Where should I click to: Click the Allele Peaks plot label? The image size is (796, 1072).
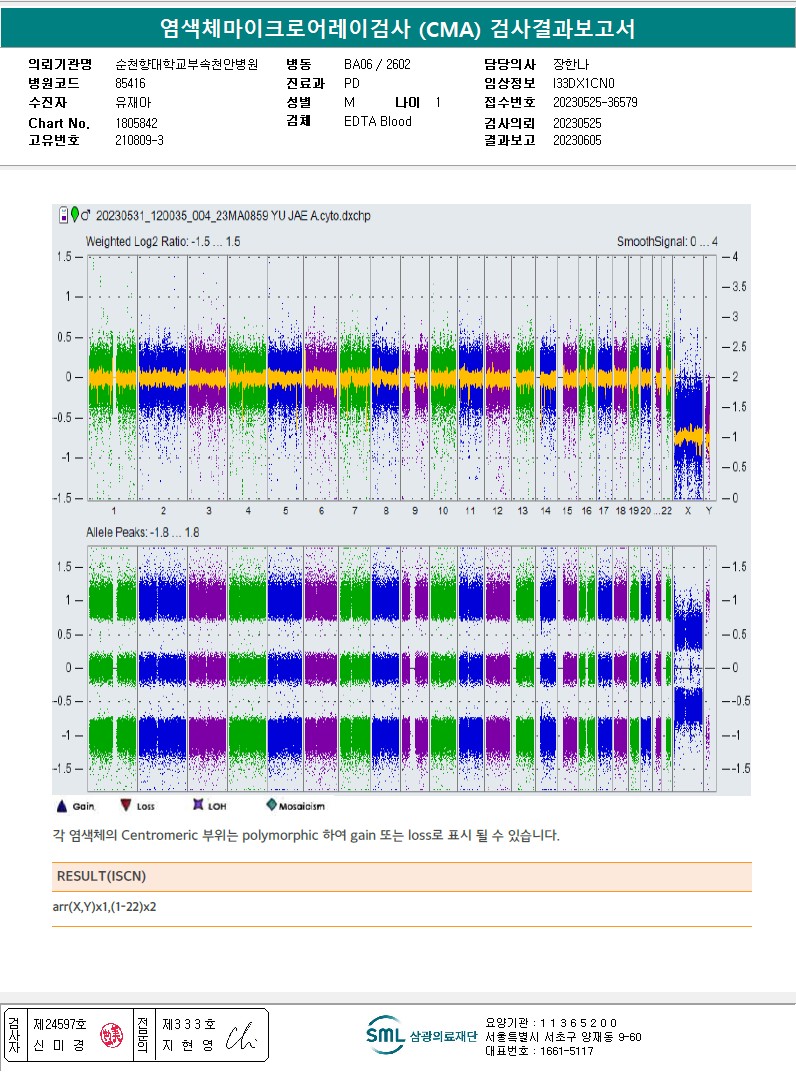142,532
